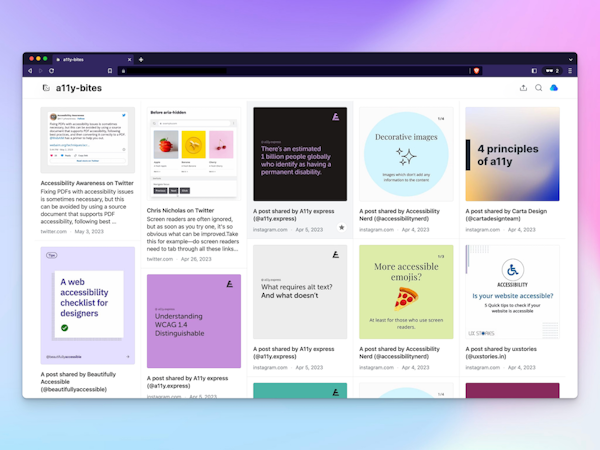
Task: Open new tab with plus icon
Action: (x=141, y=59)
